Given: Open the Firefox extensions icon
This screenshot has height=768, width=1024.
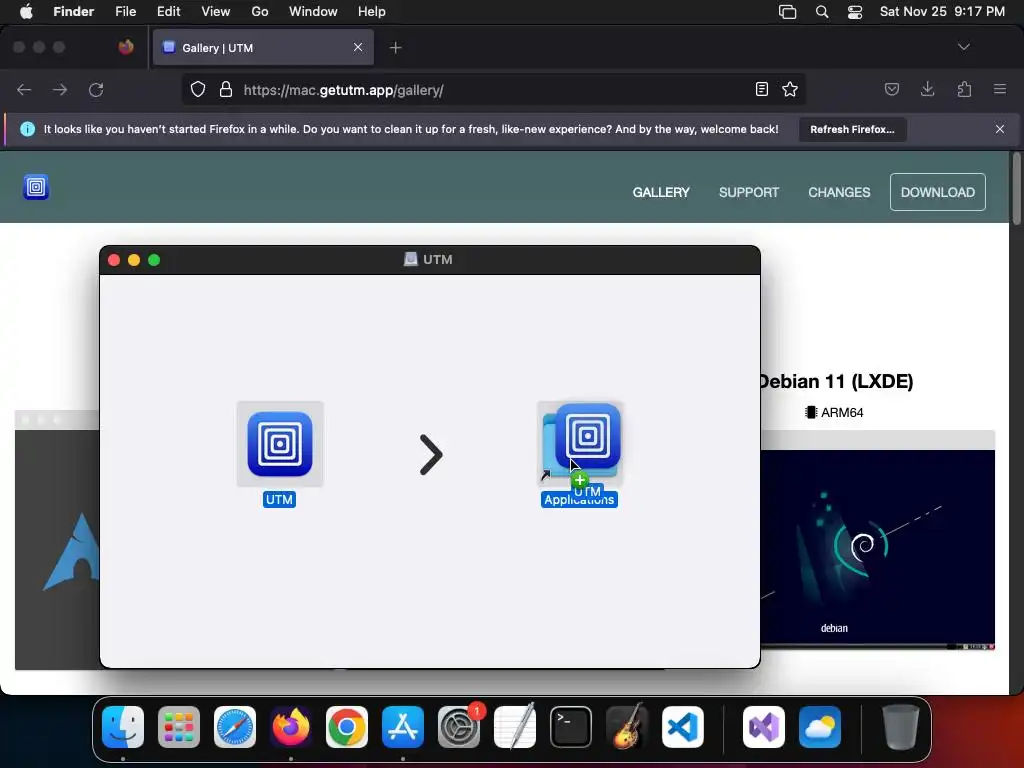Looking at the screenshot, I should (x=964, y=89).
